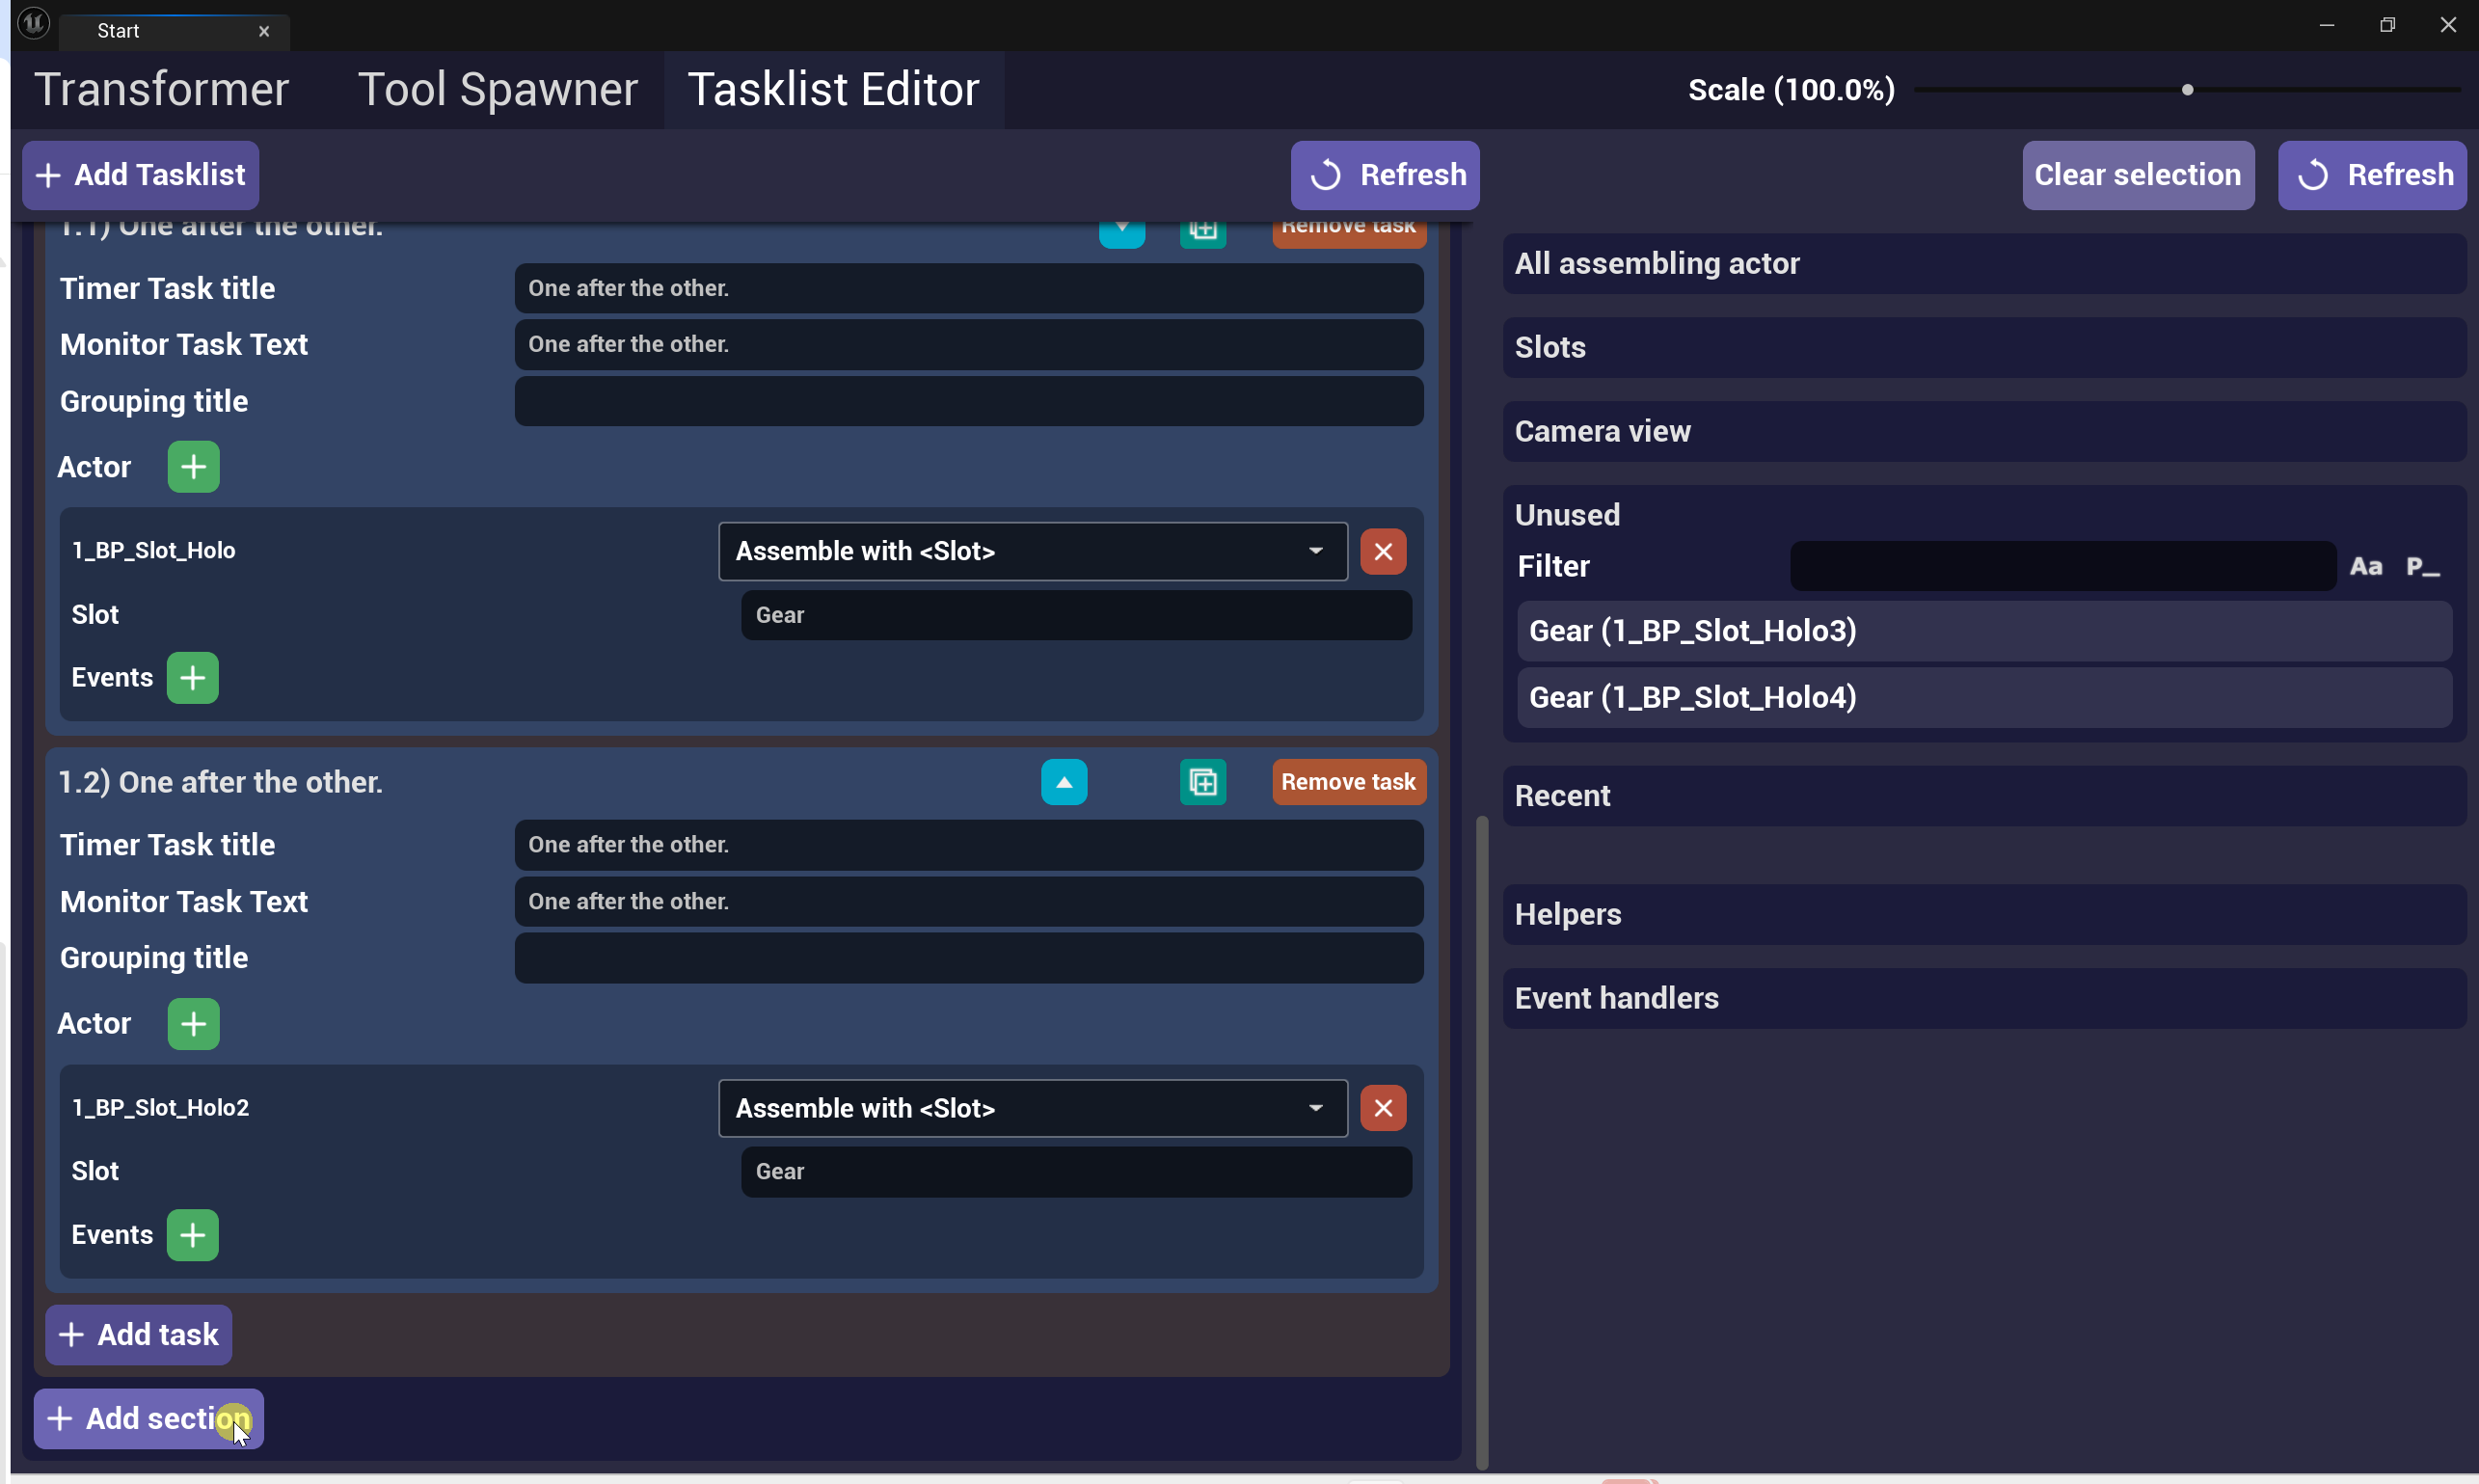Add an actor to task 1.2
The image size is (2479, 1484).
tap(193, 1024)
